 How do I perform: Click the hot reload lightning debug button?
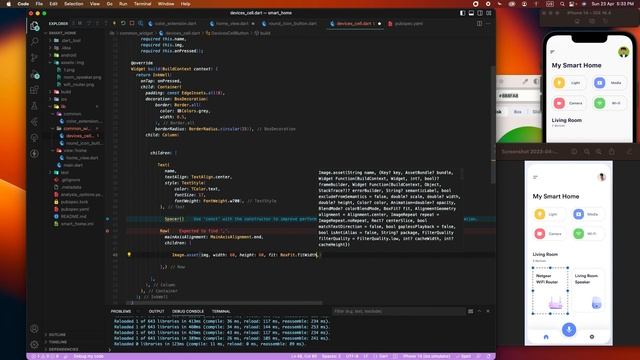114,23
